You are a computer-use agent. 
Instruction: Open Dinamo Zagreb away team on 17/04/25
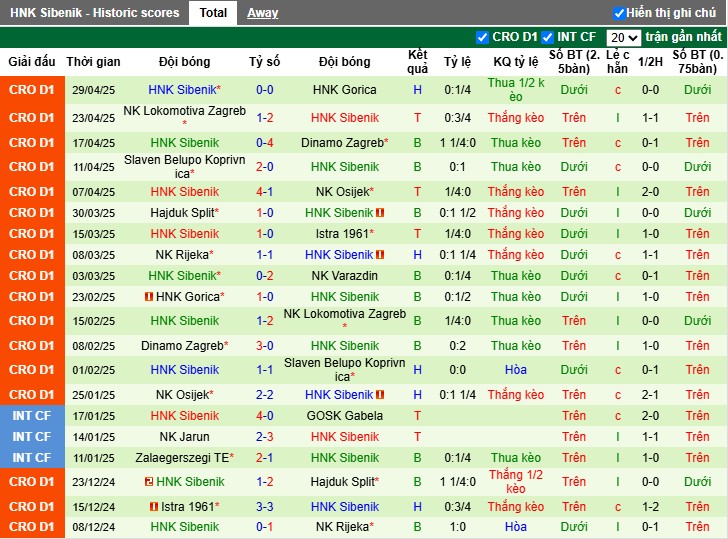344,143
